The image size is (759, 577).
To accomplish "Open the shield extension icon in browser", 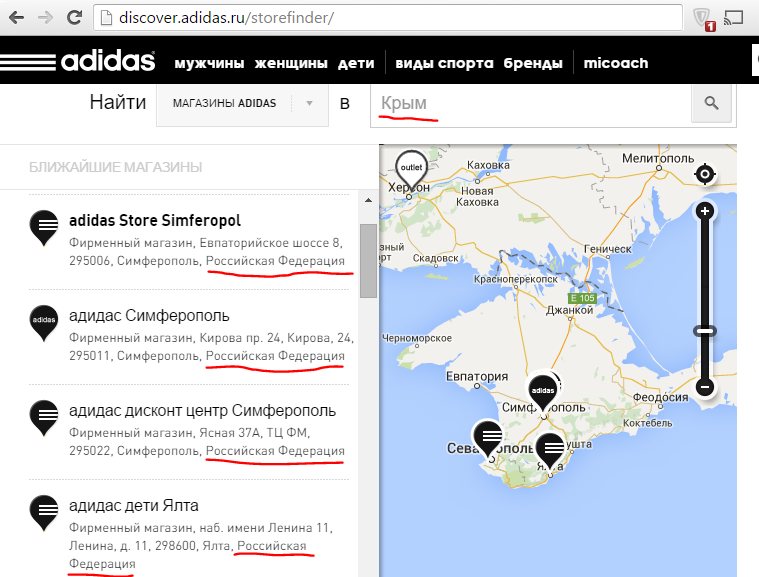I will click(703, 18).
